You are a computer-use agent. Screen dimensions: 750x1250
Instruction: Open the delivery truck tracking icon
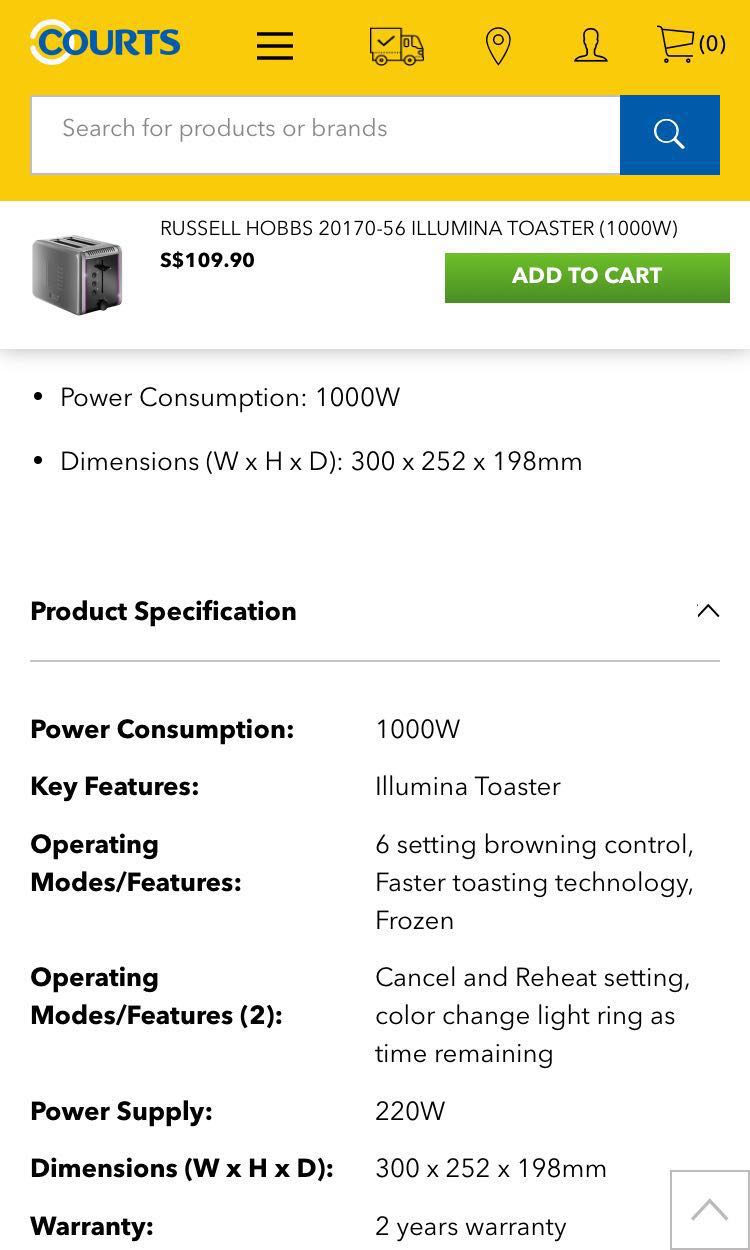click(396, 45)
